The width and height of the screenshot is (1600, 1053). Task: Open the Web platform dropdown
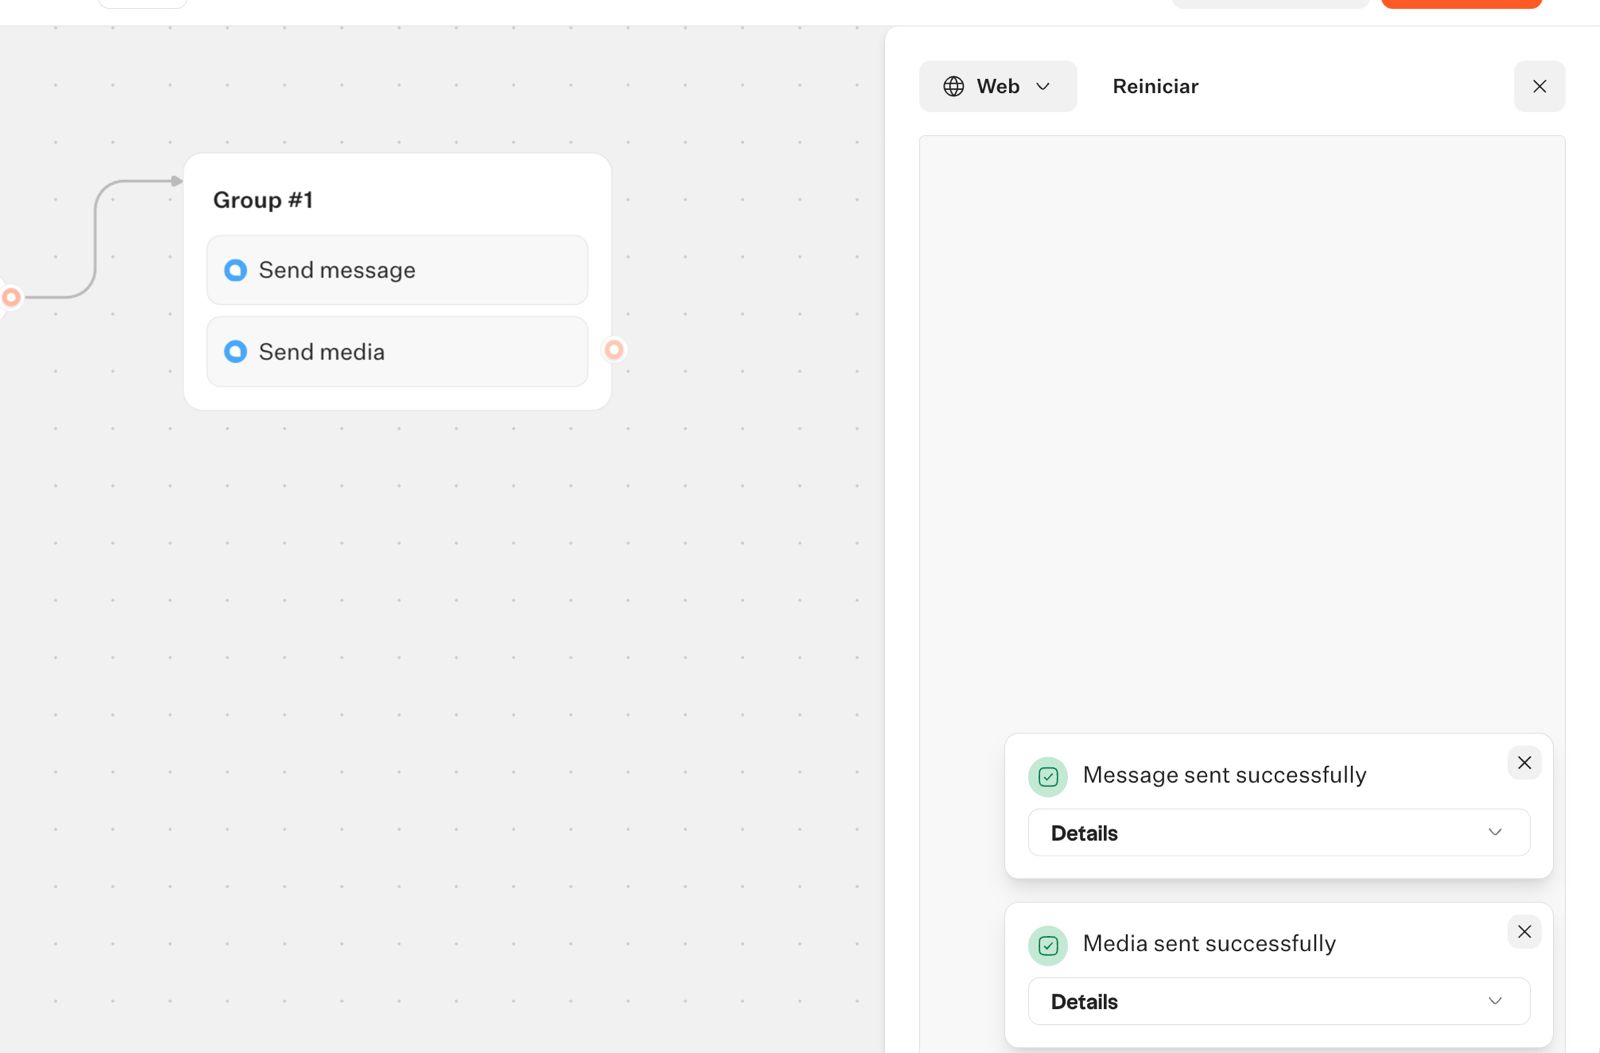click(998, 87)
